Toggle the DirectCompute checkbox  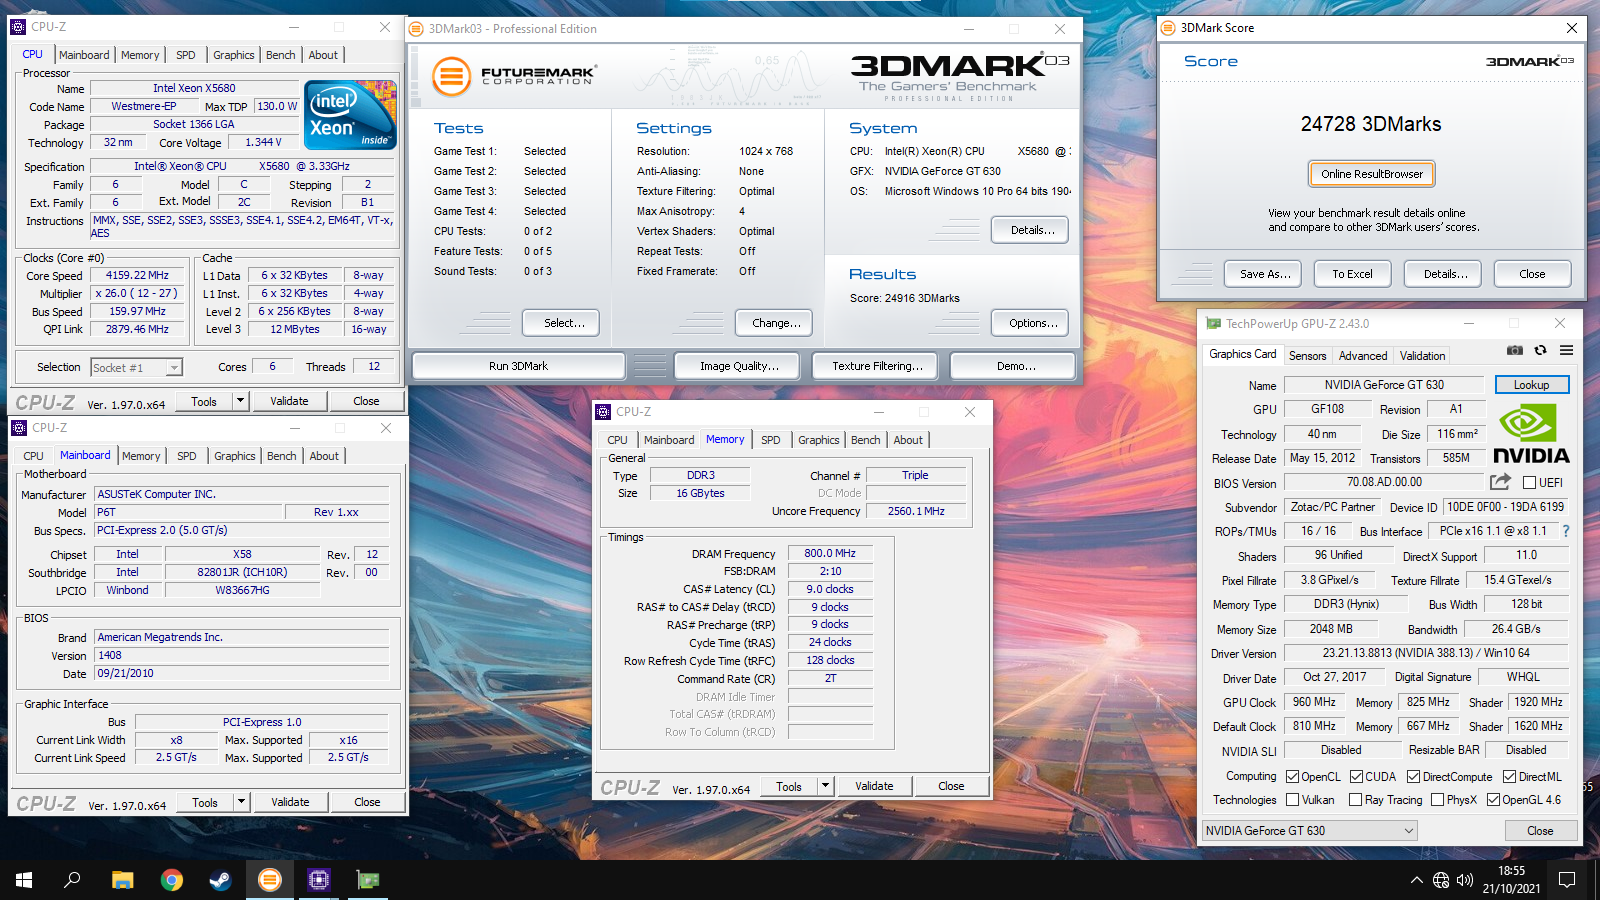coord(1413,777)
